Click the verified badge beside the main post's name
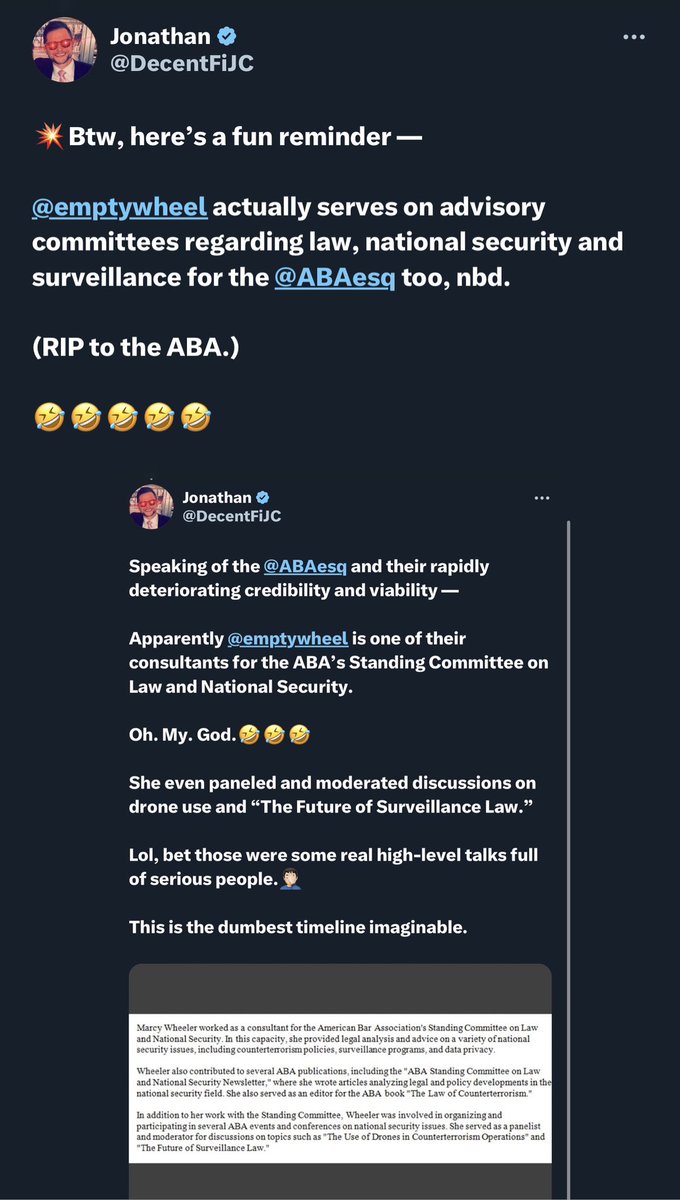 click(228, 37)
